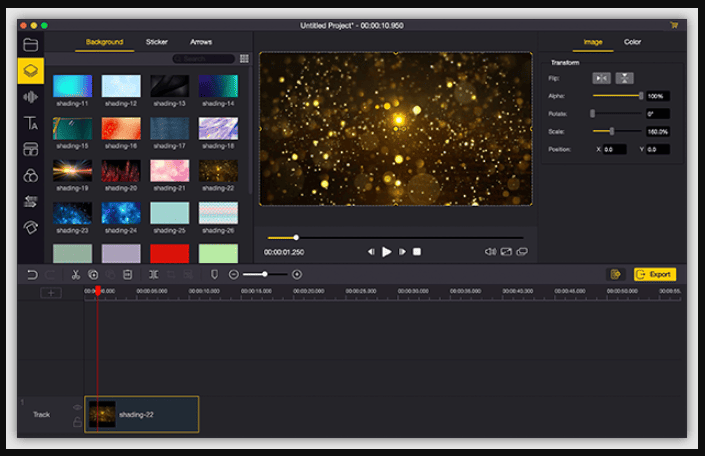Zoom in timeline with the plus icon
Viewport: 705px width, 456px height.
pos(297,274)
